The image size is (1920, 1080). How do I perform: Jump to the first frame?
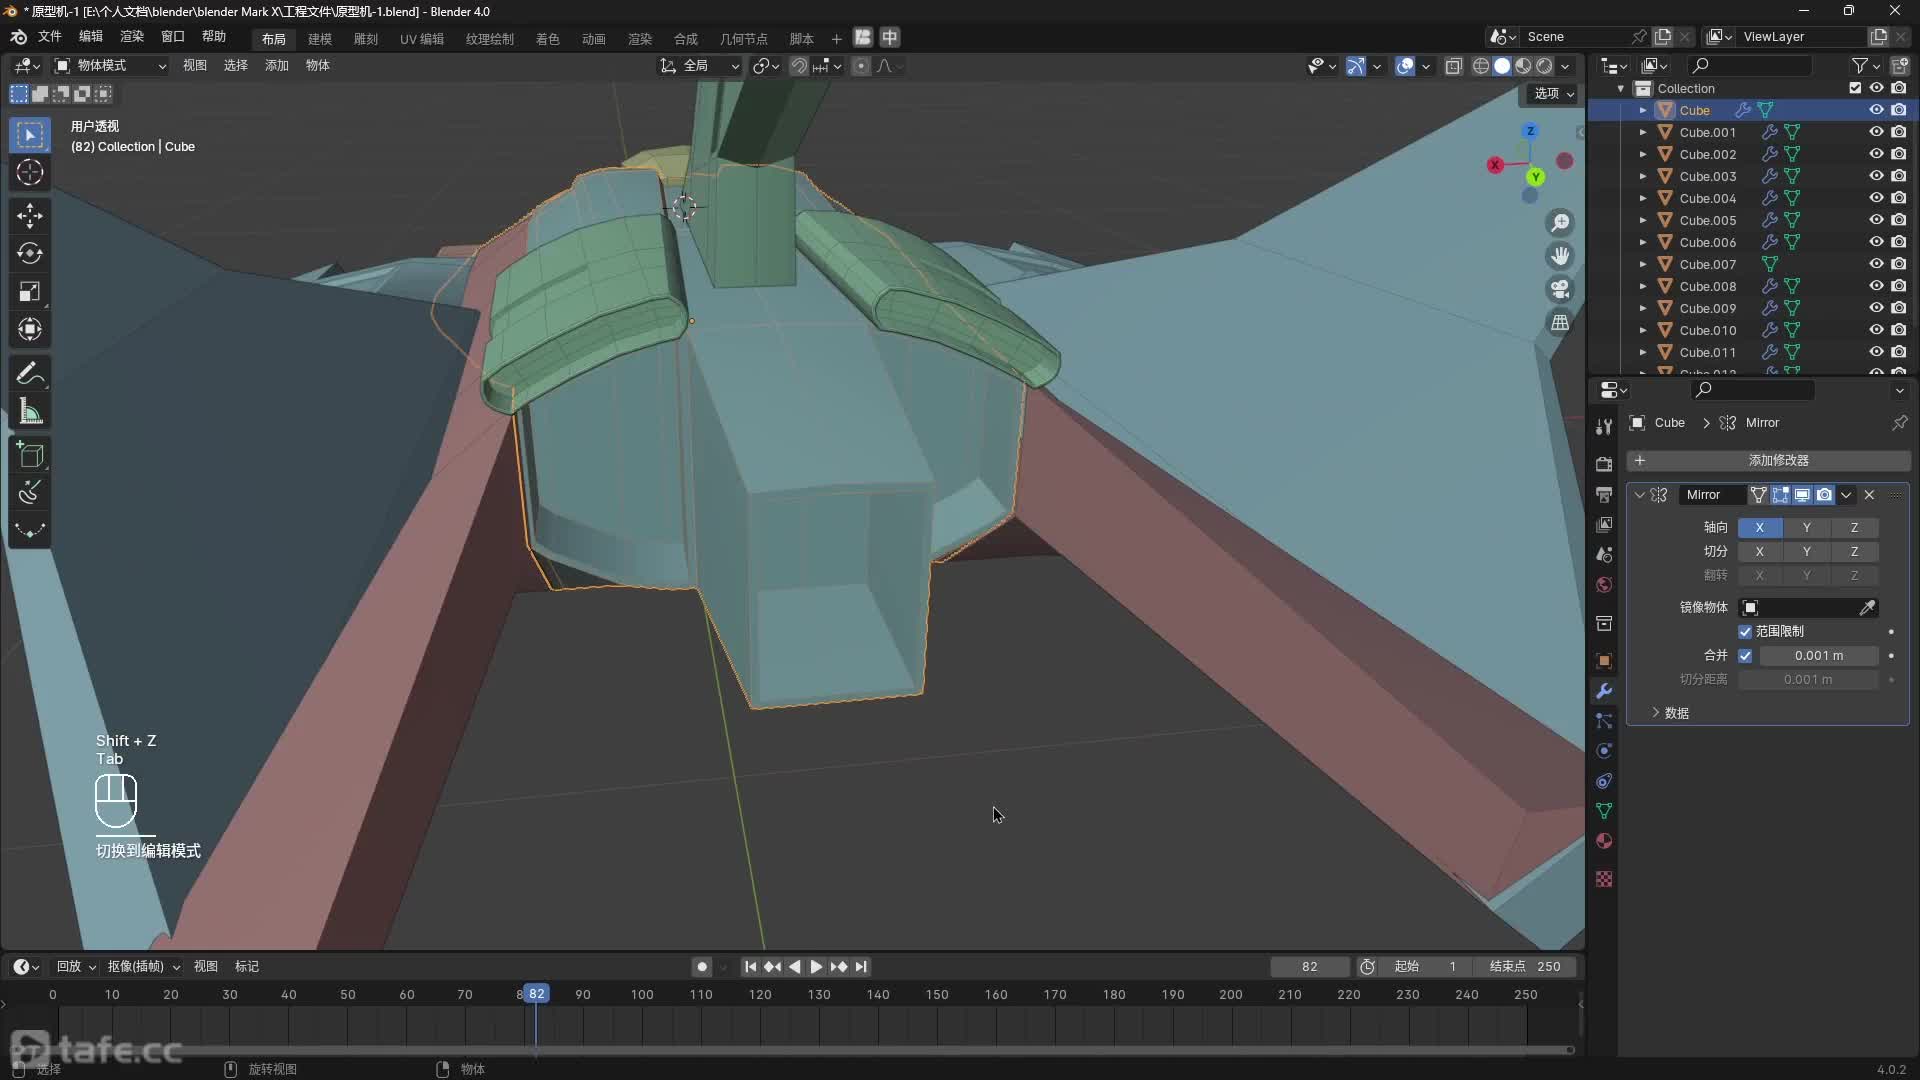pos(751,967)
